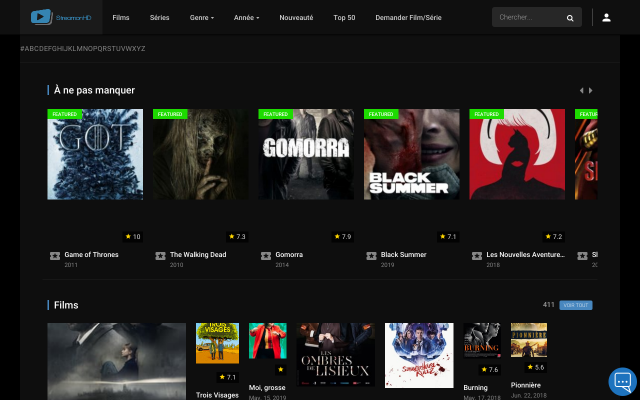Click the film icon beside Game of Thrones
Screen dimensions: 640x400
tap(55, 256)
